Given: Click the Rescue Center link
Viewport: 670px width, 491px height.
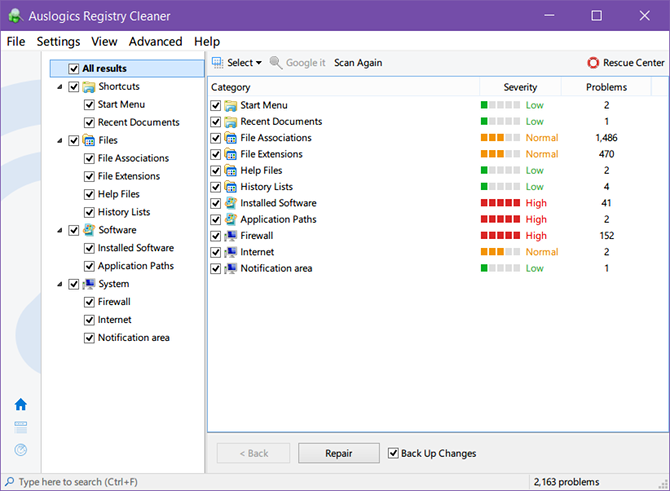Looking at the screenshot, I should pyautogui.click(x=634, y=63).
